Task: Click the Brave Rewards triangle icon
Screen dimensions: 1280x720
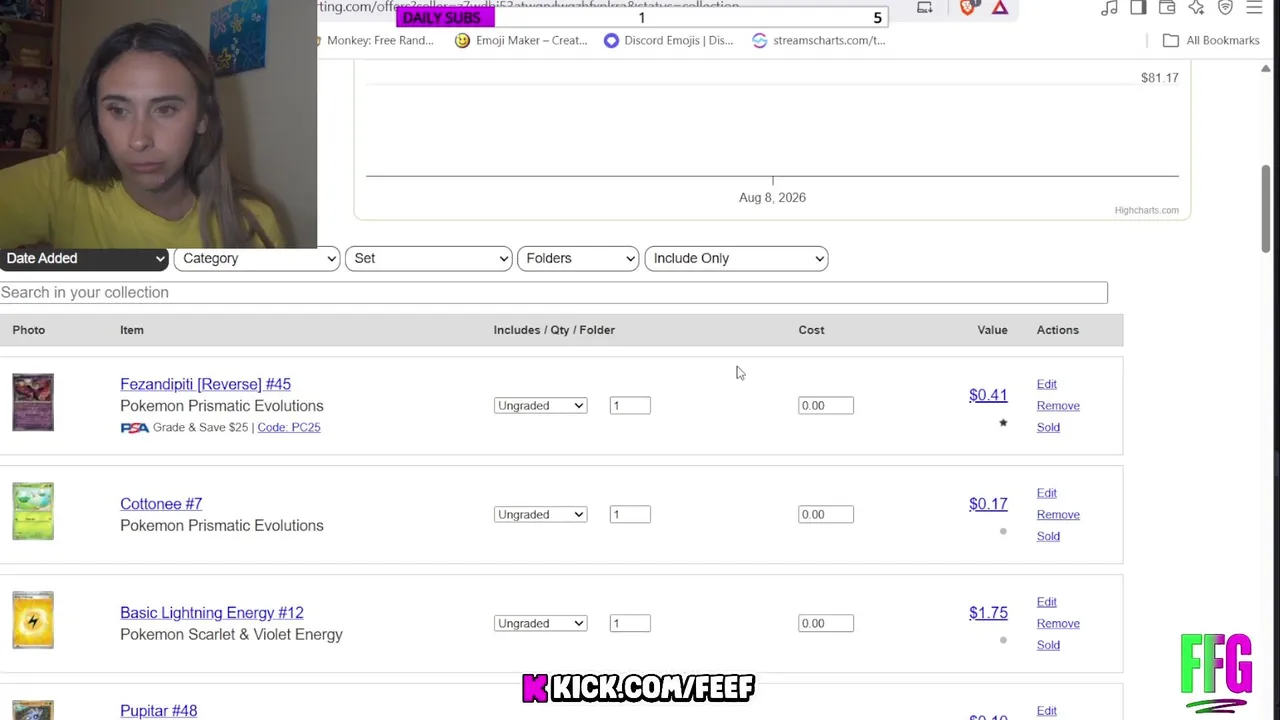Action: 999,8
